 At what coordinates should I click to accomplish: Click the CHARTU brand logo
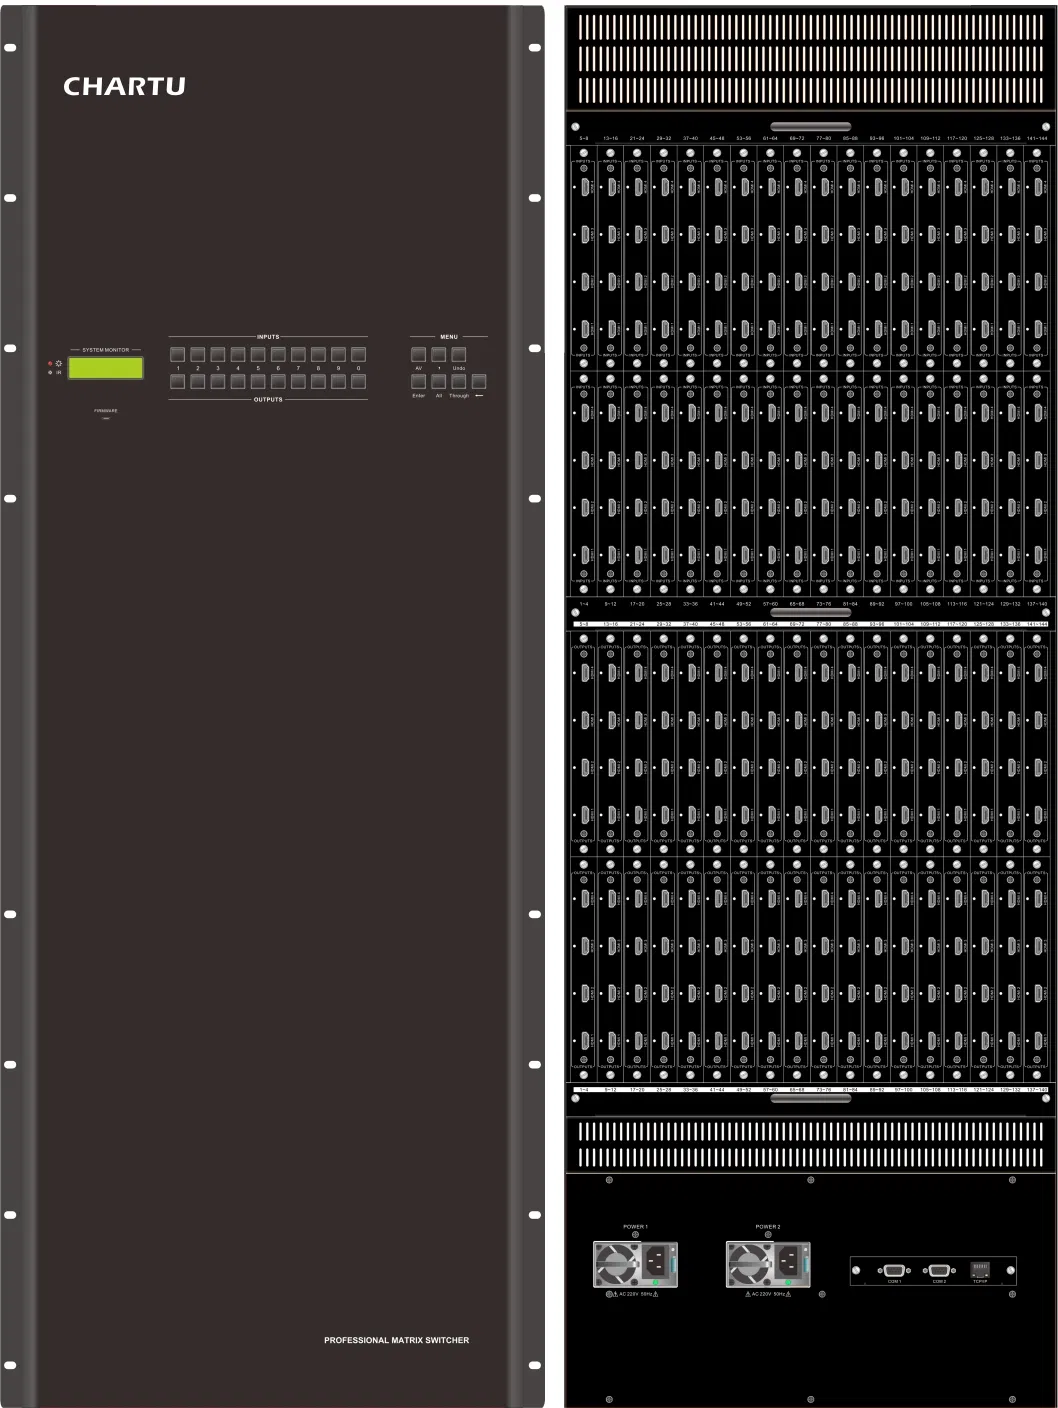click(x=127, y=85)
